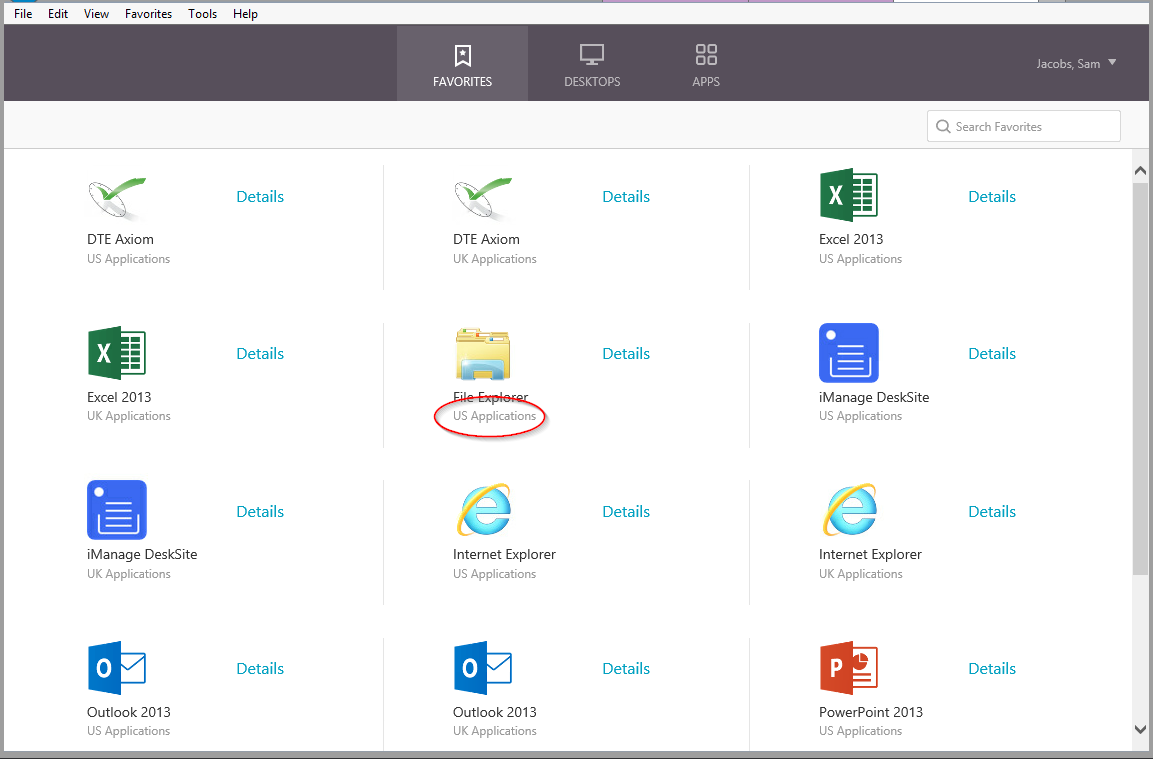View Details for PowerPoint 2013
Screen dimensions: 1153x759
click(x=992, y=669)
